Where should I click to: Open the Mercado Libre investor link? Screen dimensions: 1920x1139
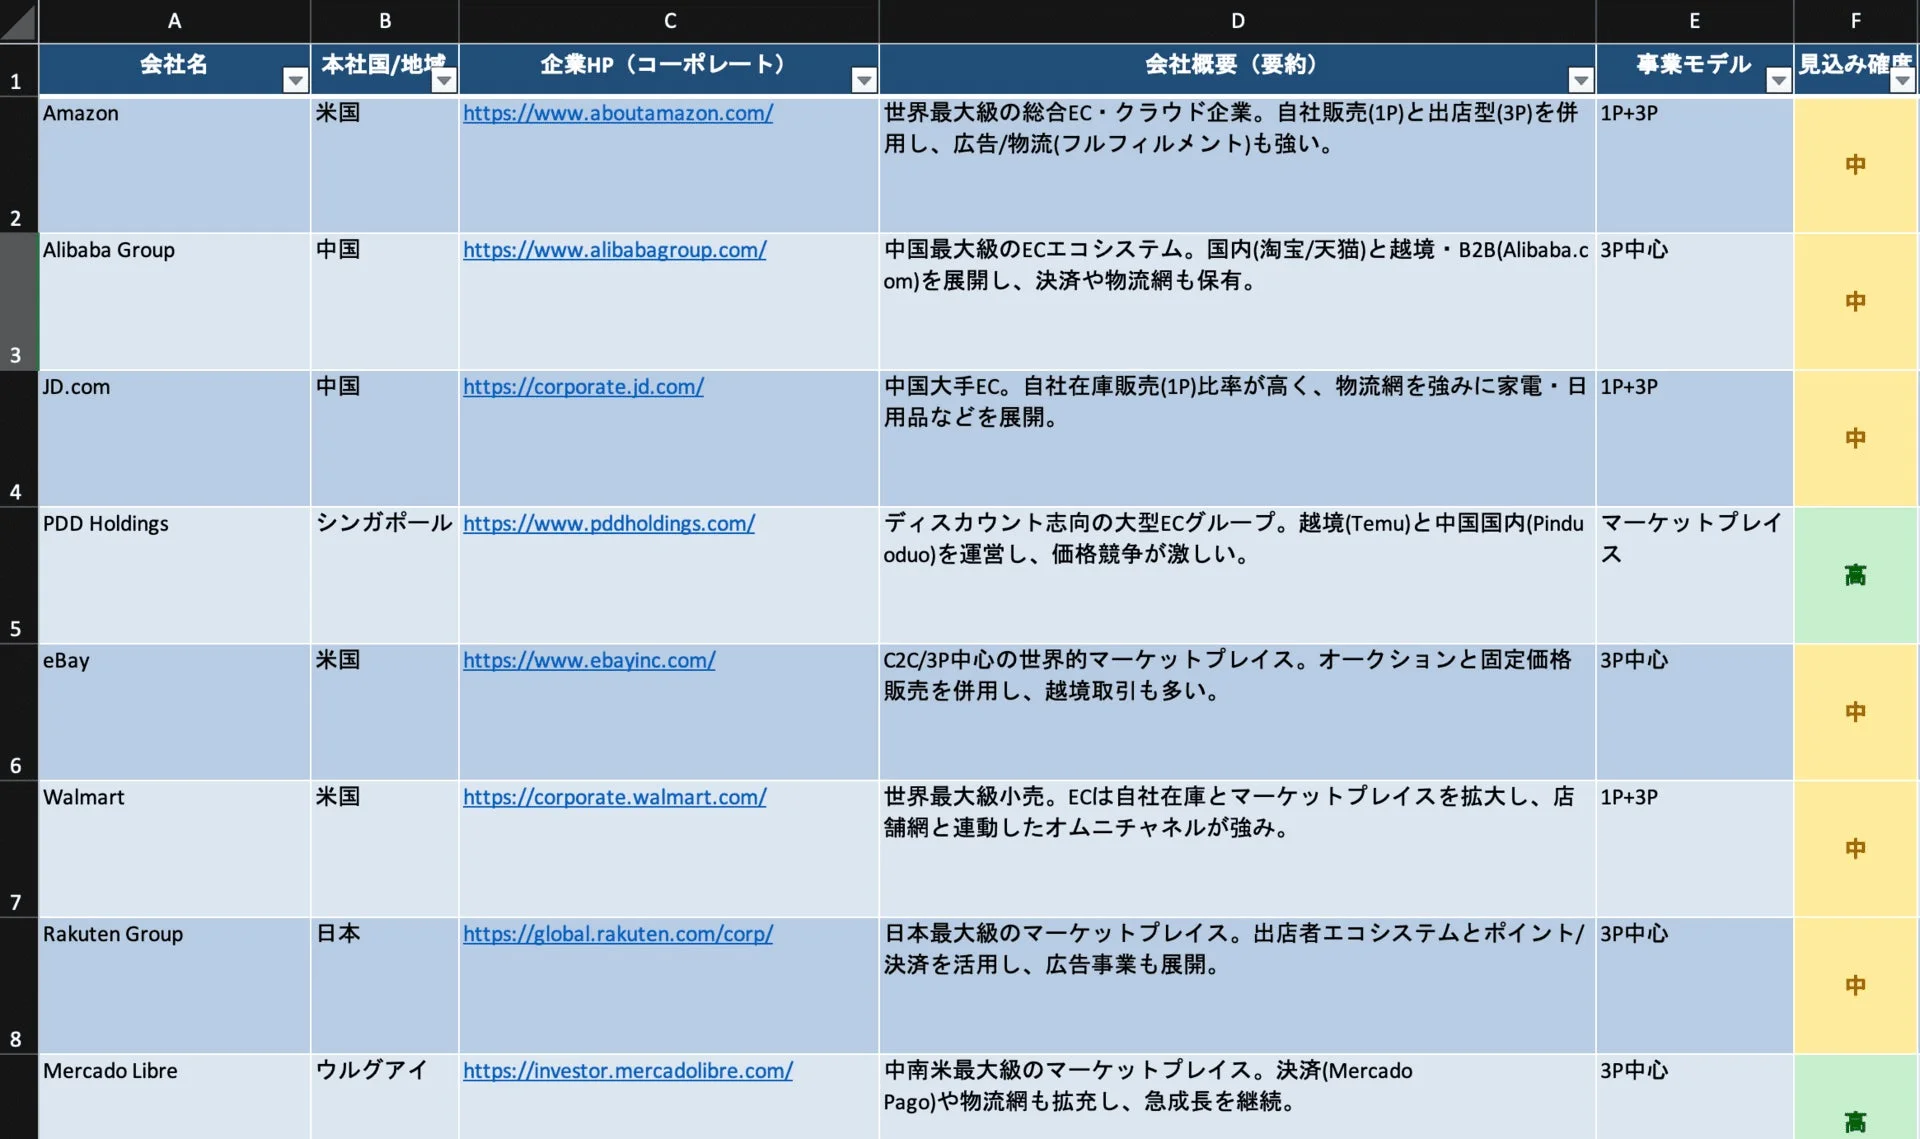(626, 1070)
